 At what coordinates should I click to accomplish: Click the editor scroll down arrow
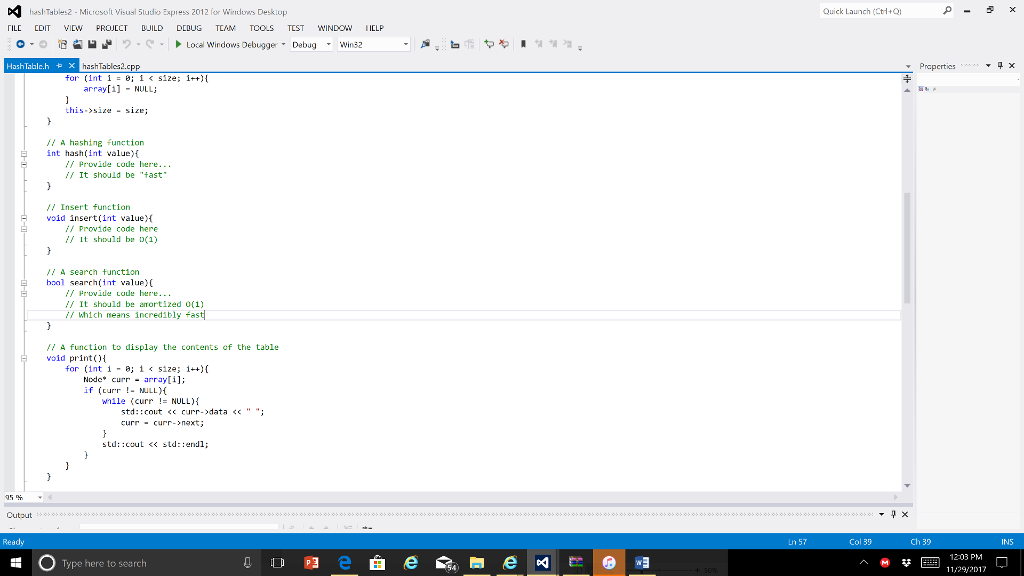(x=907, y=486)
